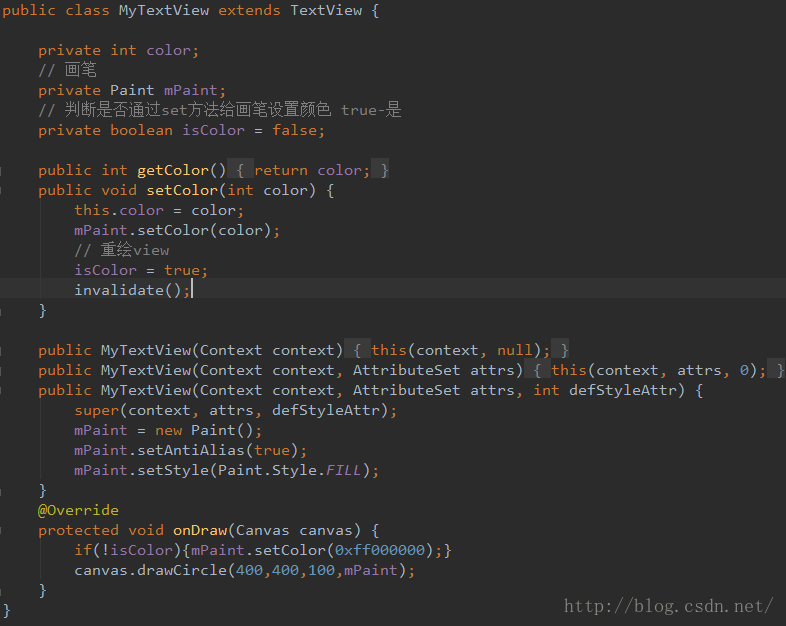Click the mPaint argument inside drawCircle
Viewport: 786px width, 626px height.
pyautogui.click(x=370, y=570)
